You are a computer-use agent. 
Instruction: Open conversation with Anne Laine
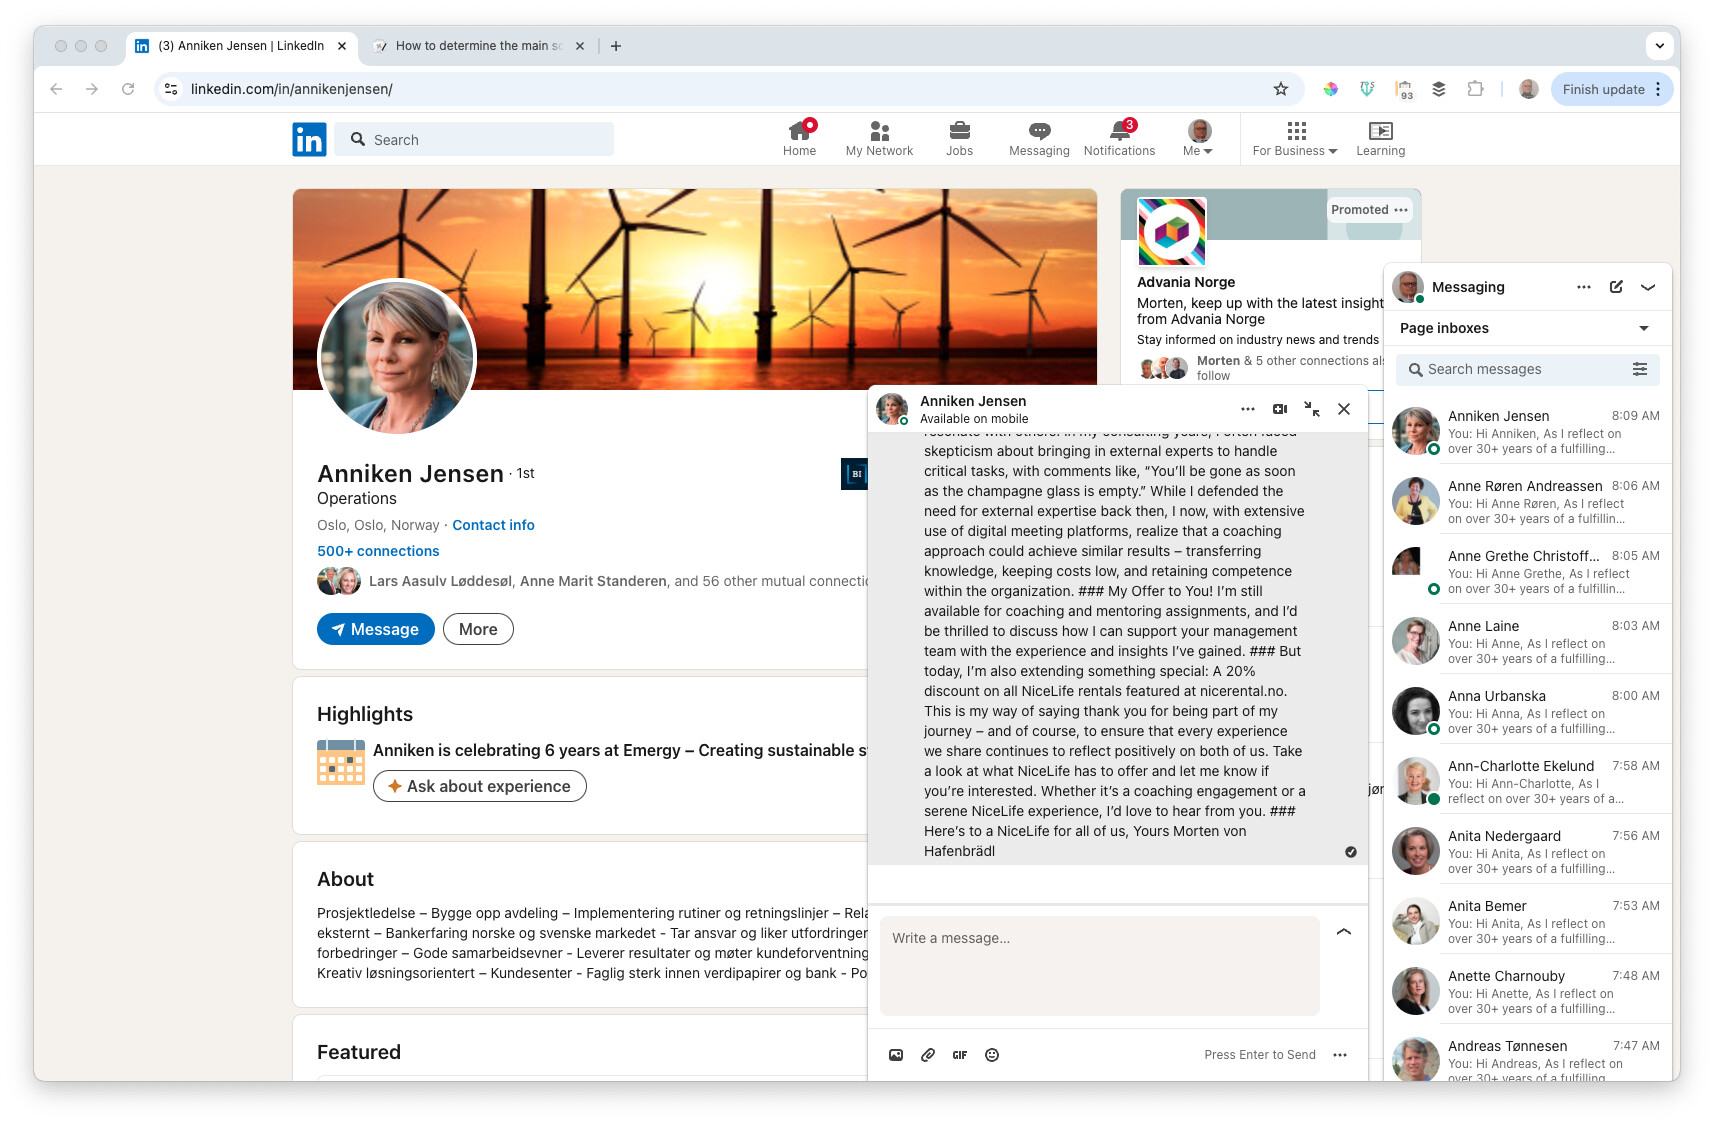coord(1528,640)
